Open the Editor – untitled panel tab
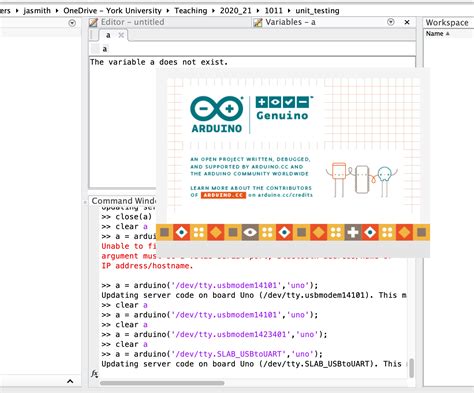The height and width of the screenshot is (393, 474). (132, 22)
